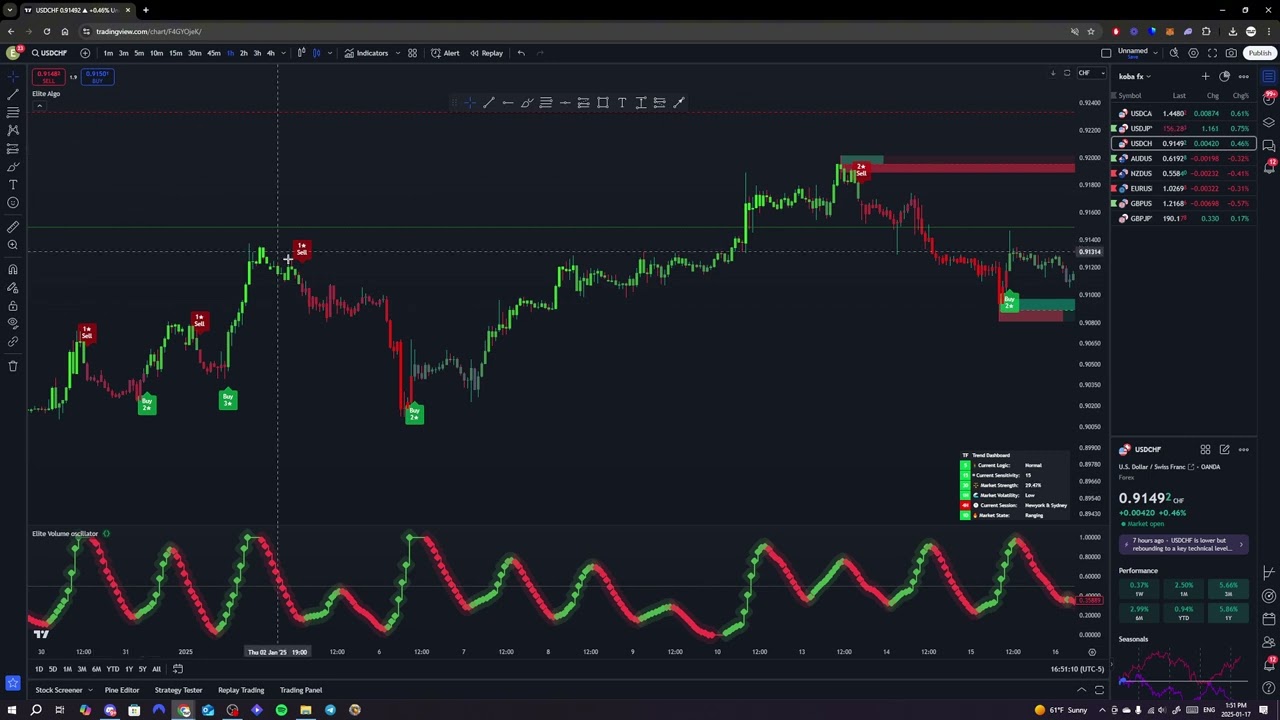Open Telegram from the Windows taskbar
The height and width of the screenshot is (720, 1280).
(330, 710)
